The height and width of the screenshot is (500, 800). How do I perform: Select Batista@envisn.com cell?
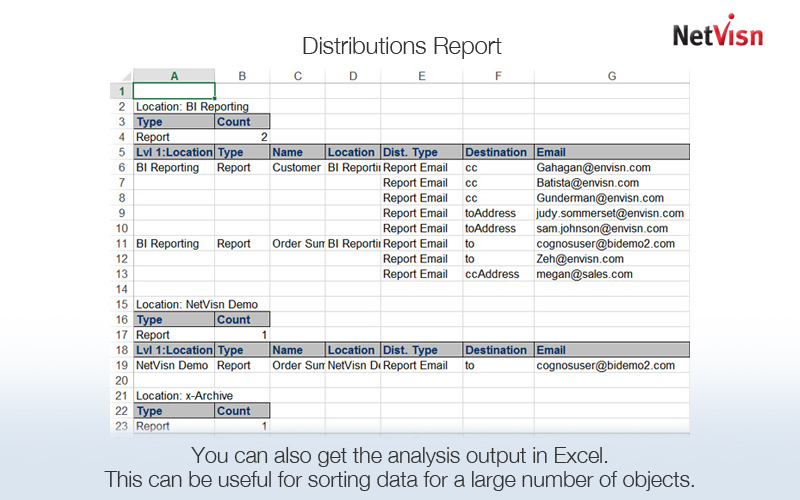coord(612,183)
